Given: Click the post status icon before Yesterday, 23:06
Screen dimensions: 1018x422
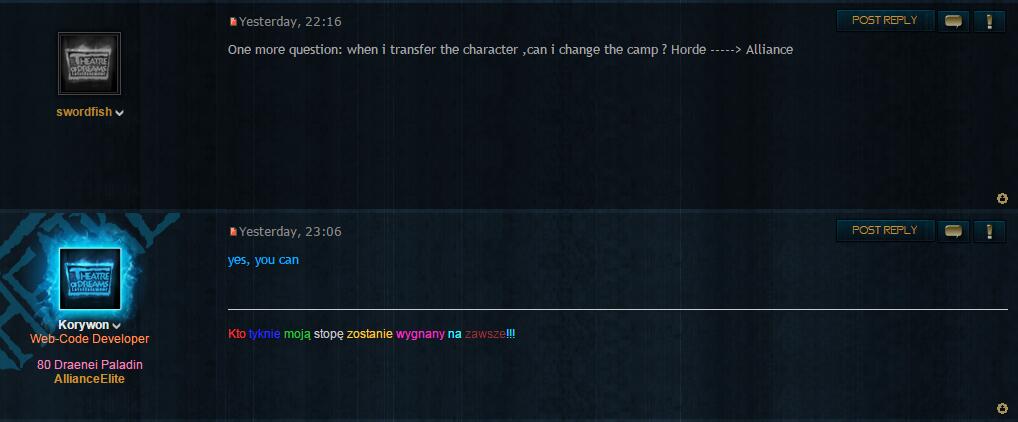Looking at the screenshot, I should coord(233,232).
